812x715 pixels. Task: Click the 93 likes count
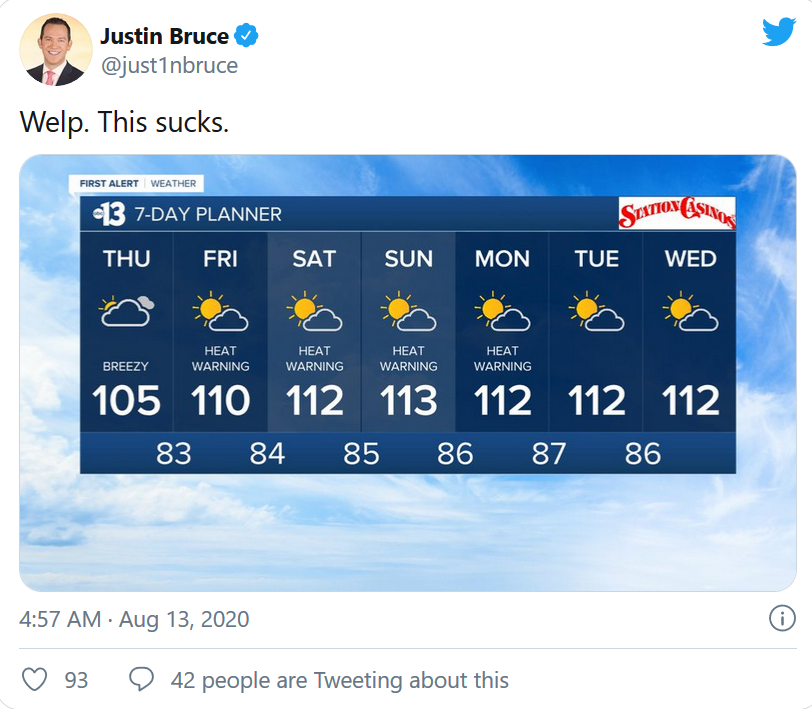click(x=76, y=680)
